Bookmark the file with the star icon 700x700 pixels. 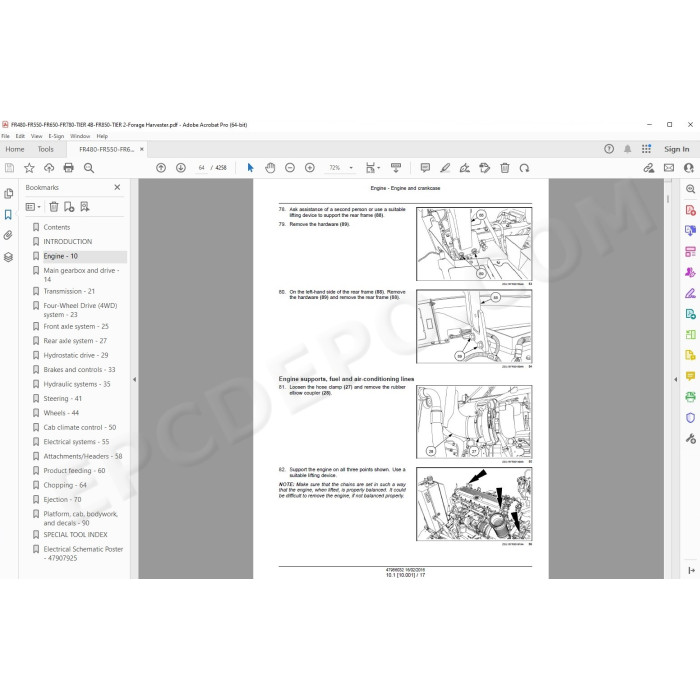[x=29, y=168]
